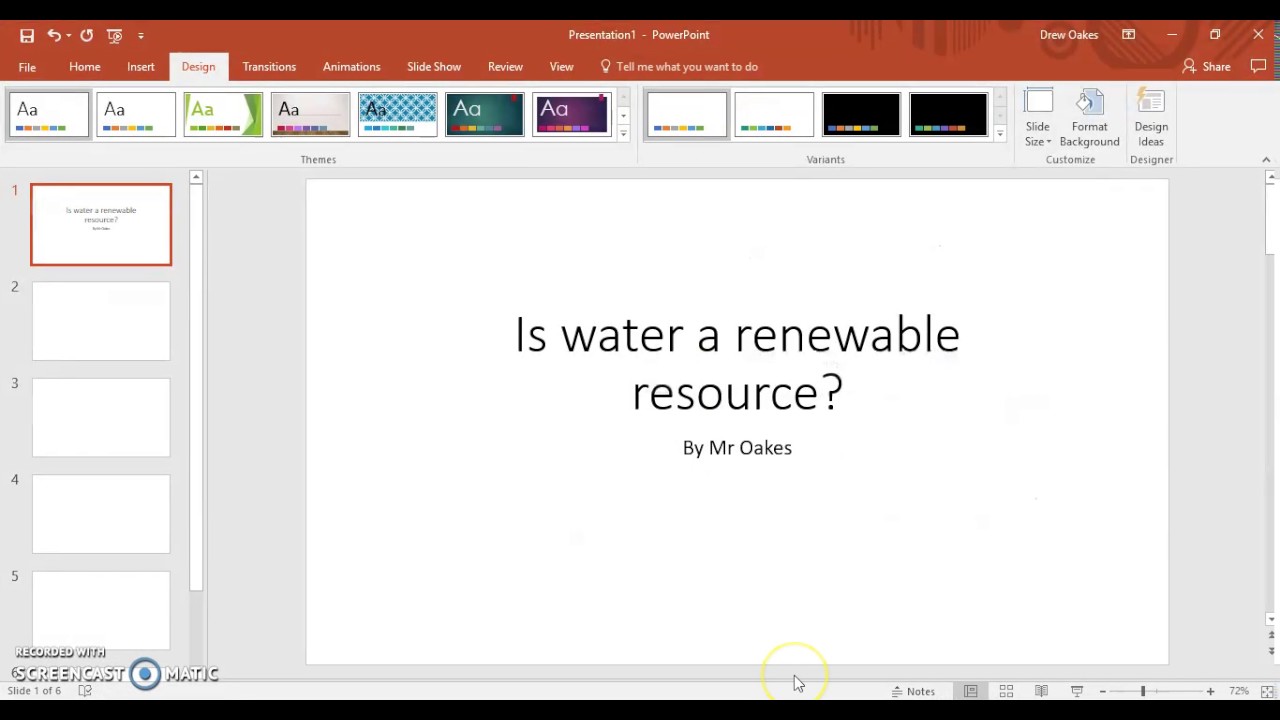Switch to the Home tab
Screen dimensions: 1280x720
[85, 67]
